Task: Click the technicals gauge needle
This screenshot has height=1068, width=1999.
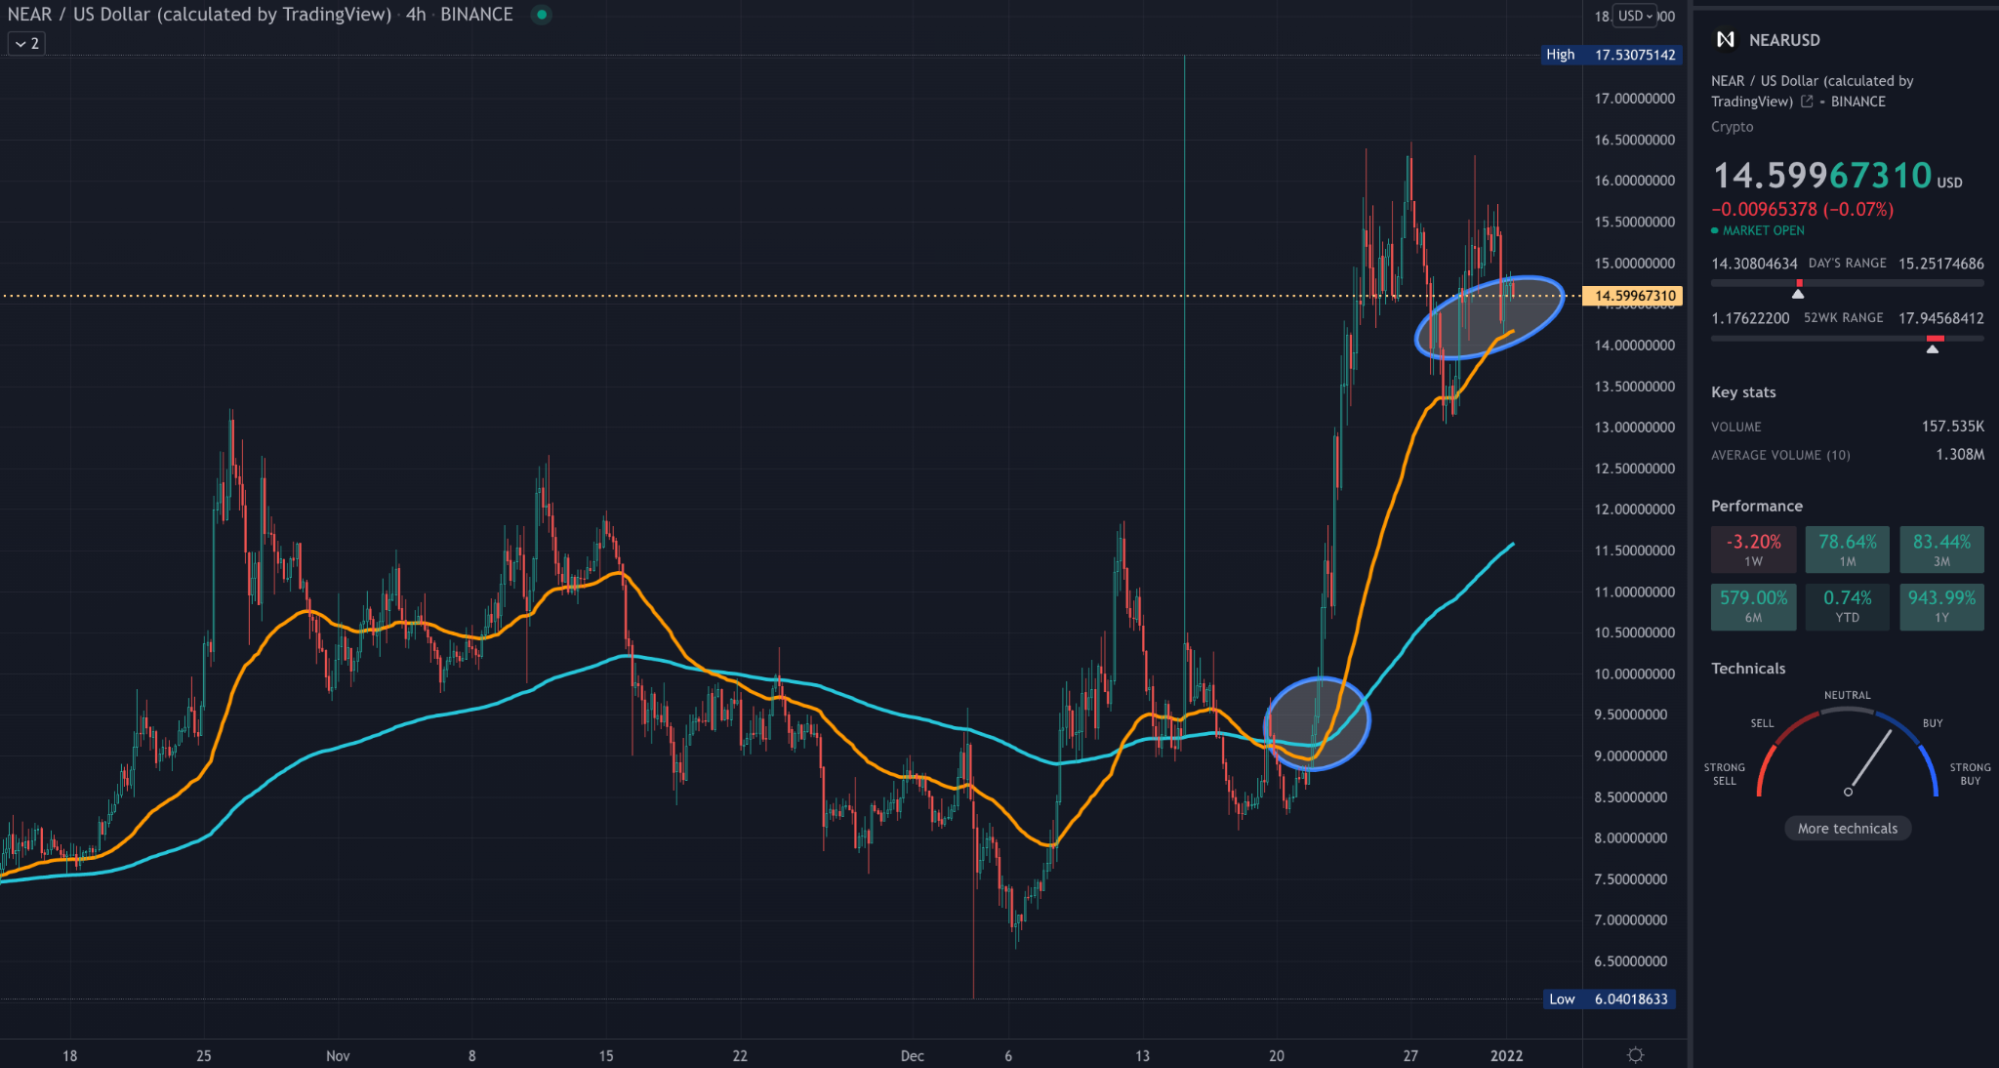Action: pos(1869,762)
